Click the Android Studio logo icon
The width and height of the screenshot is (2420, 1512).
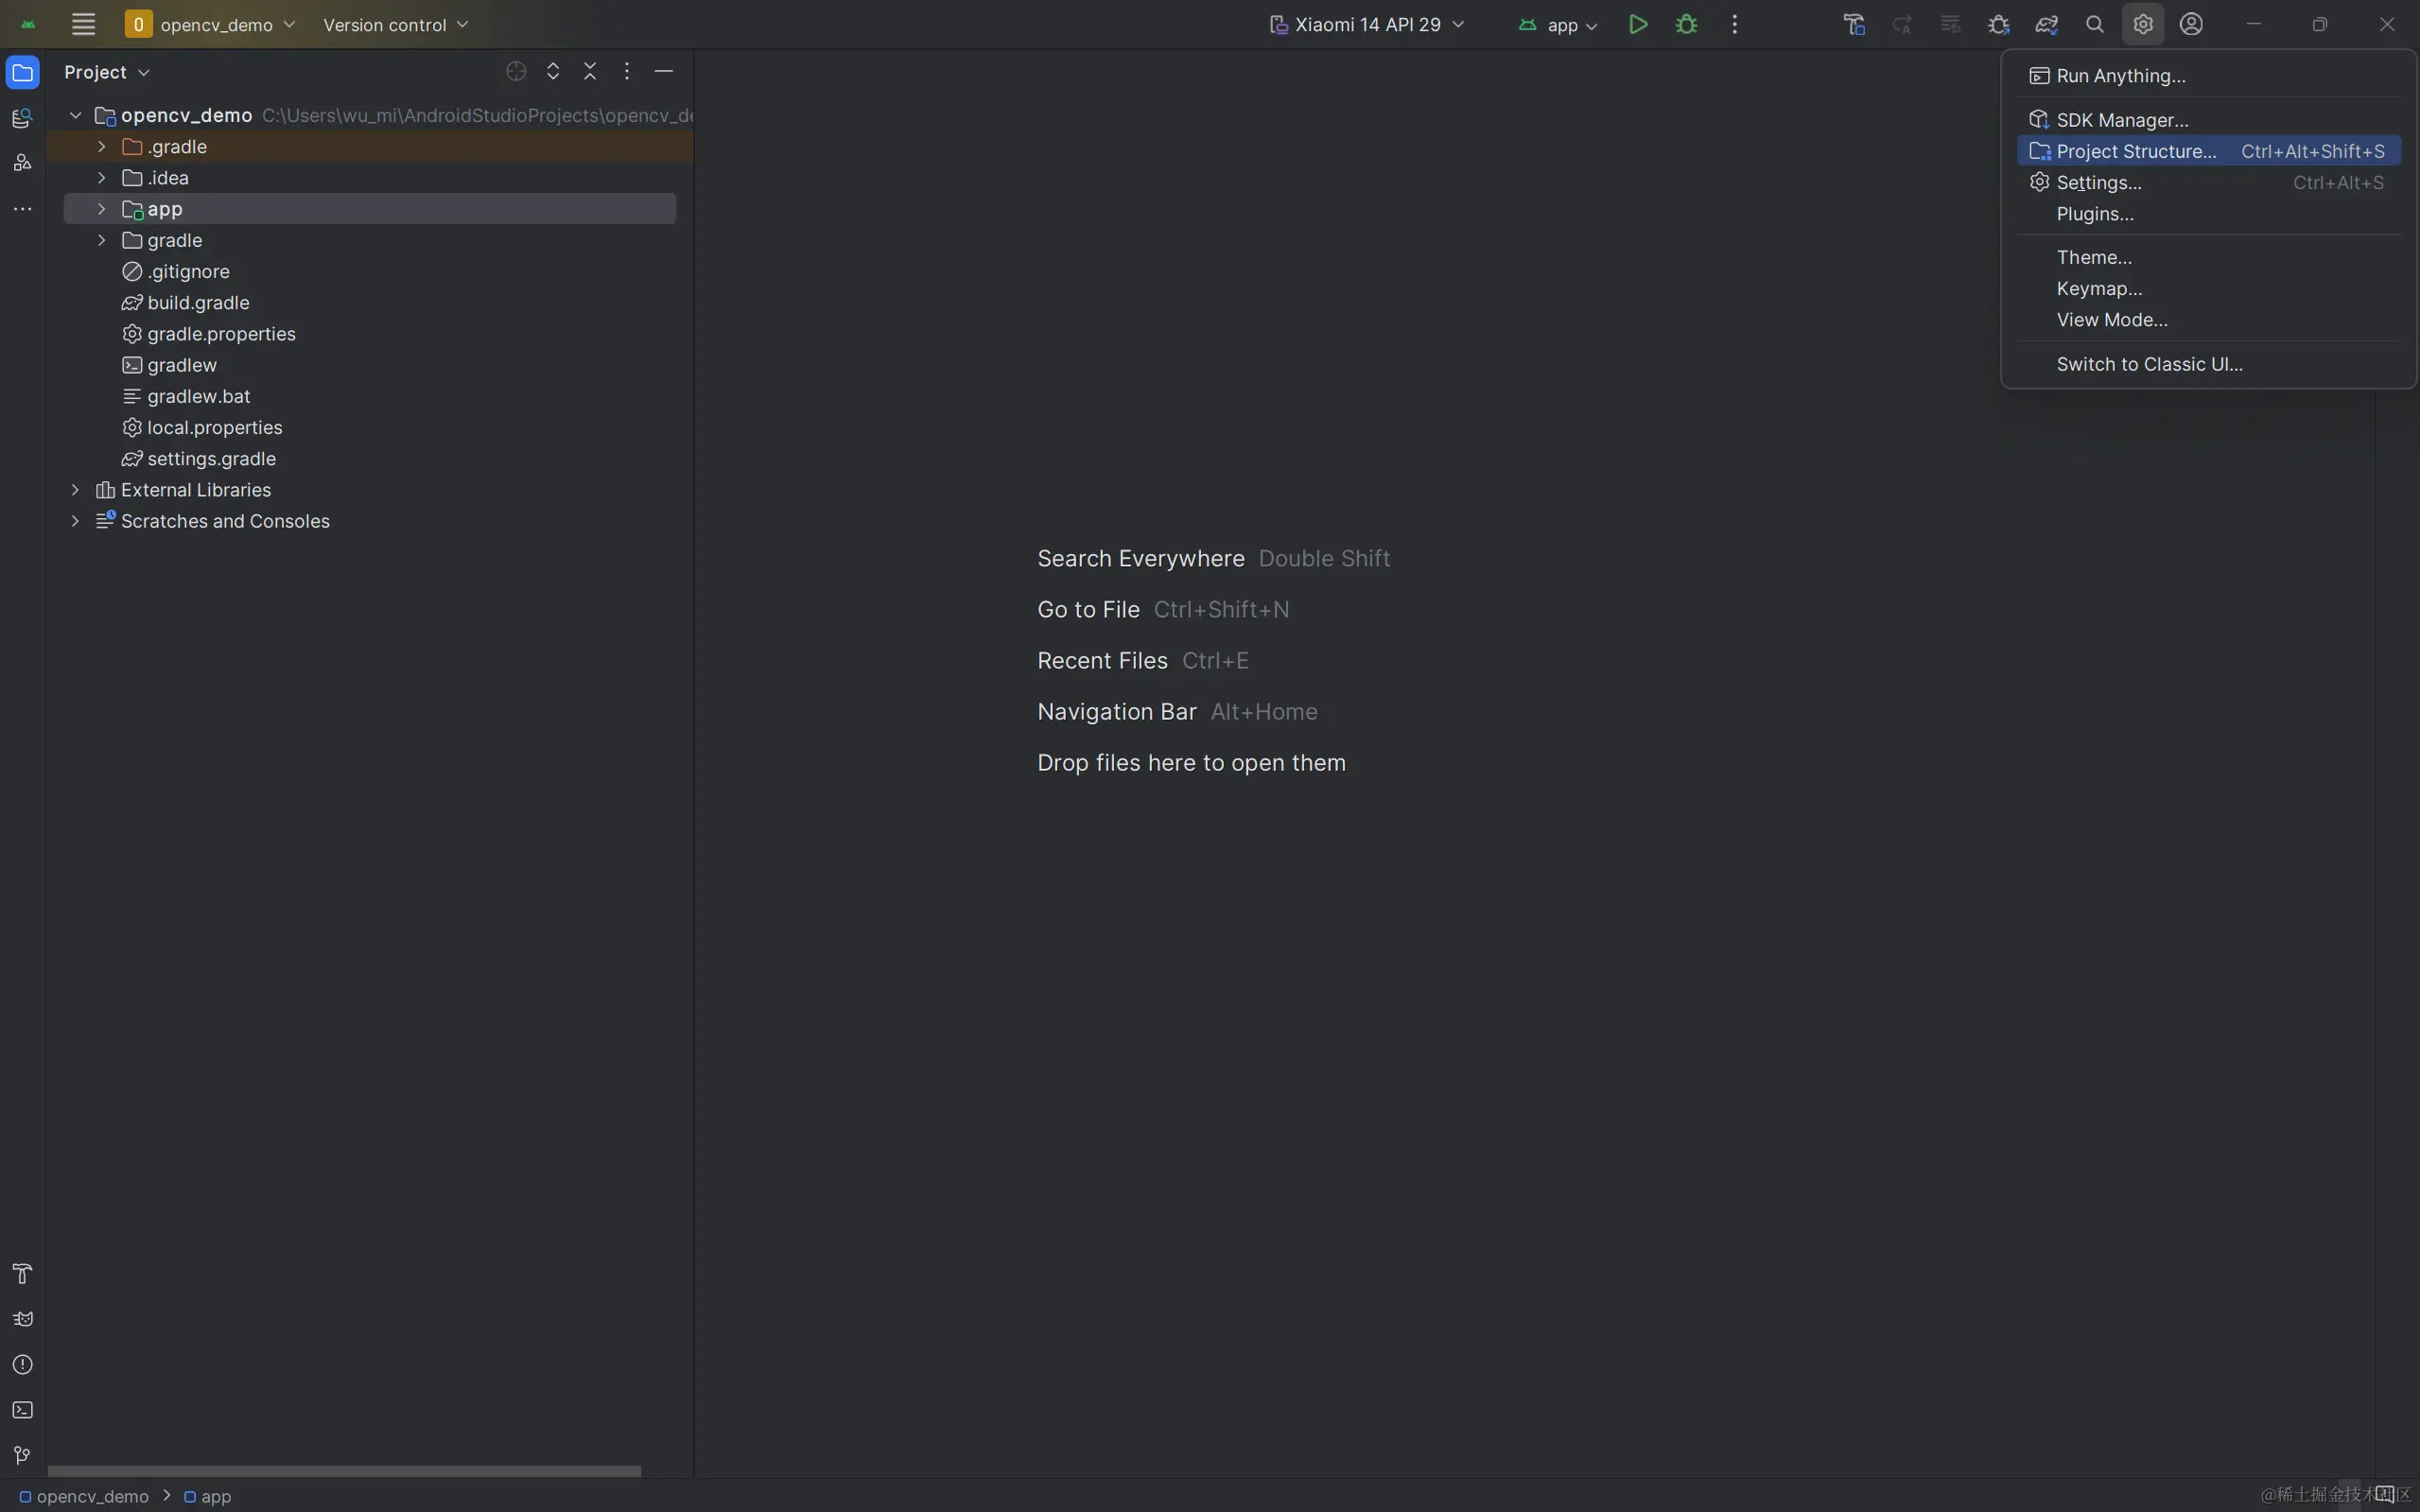28,24
